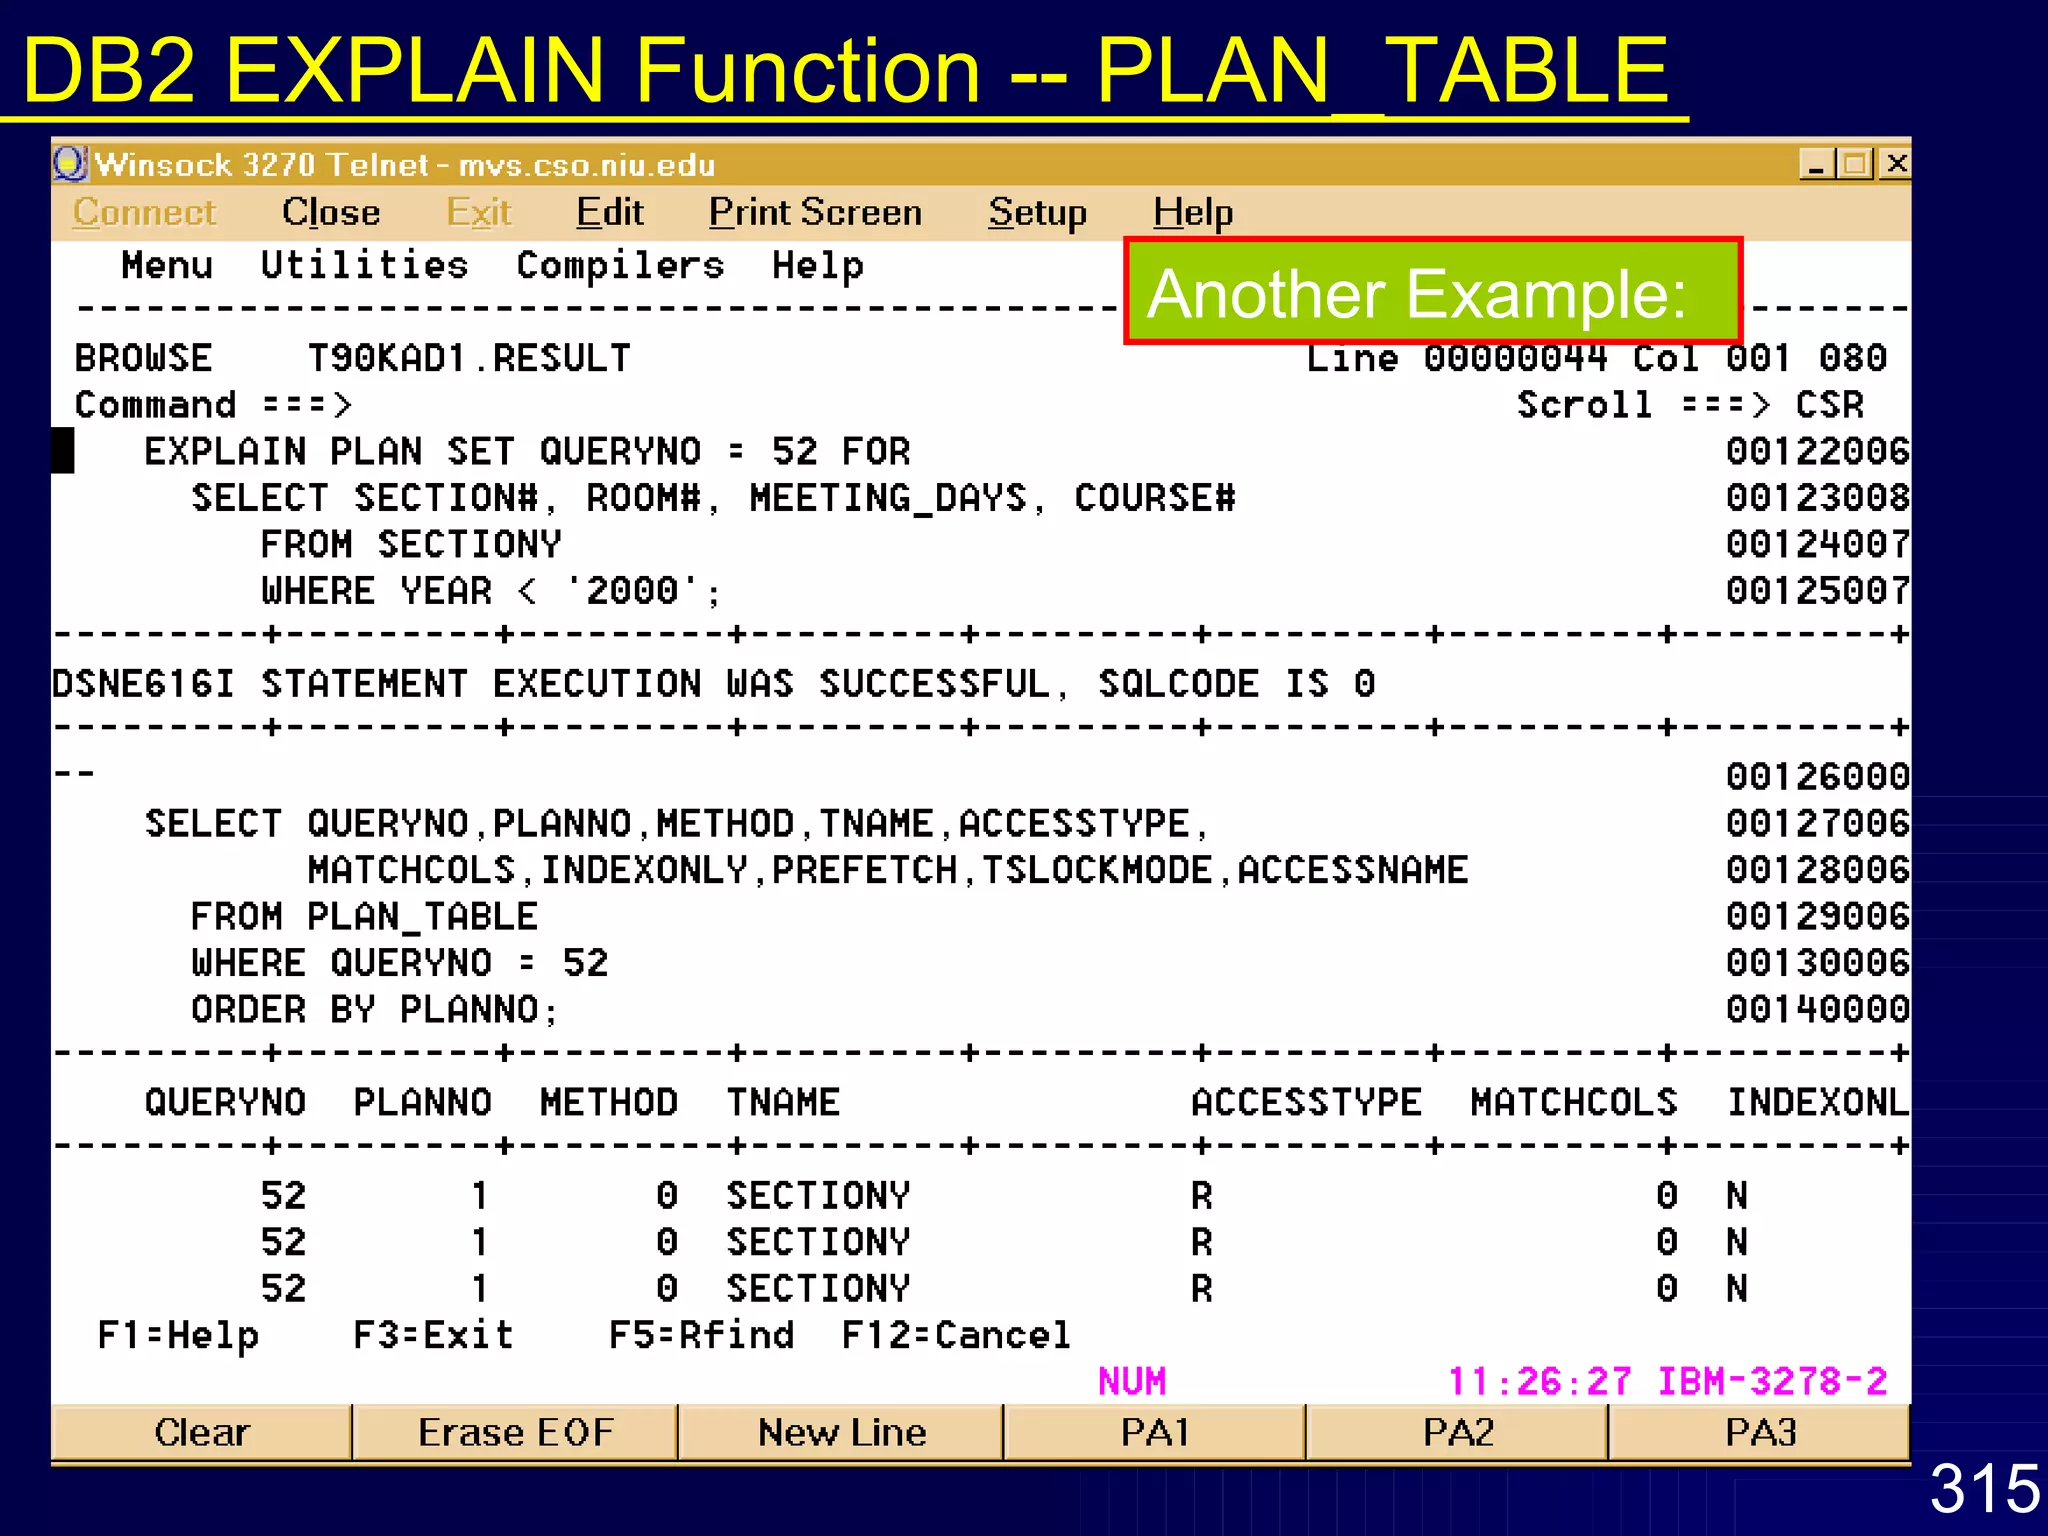This screenshot has height=1536, width=2048.
Task: Click F5=Rfind function key label
Action: coord(701,1336)
